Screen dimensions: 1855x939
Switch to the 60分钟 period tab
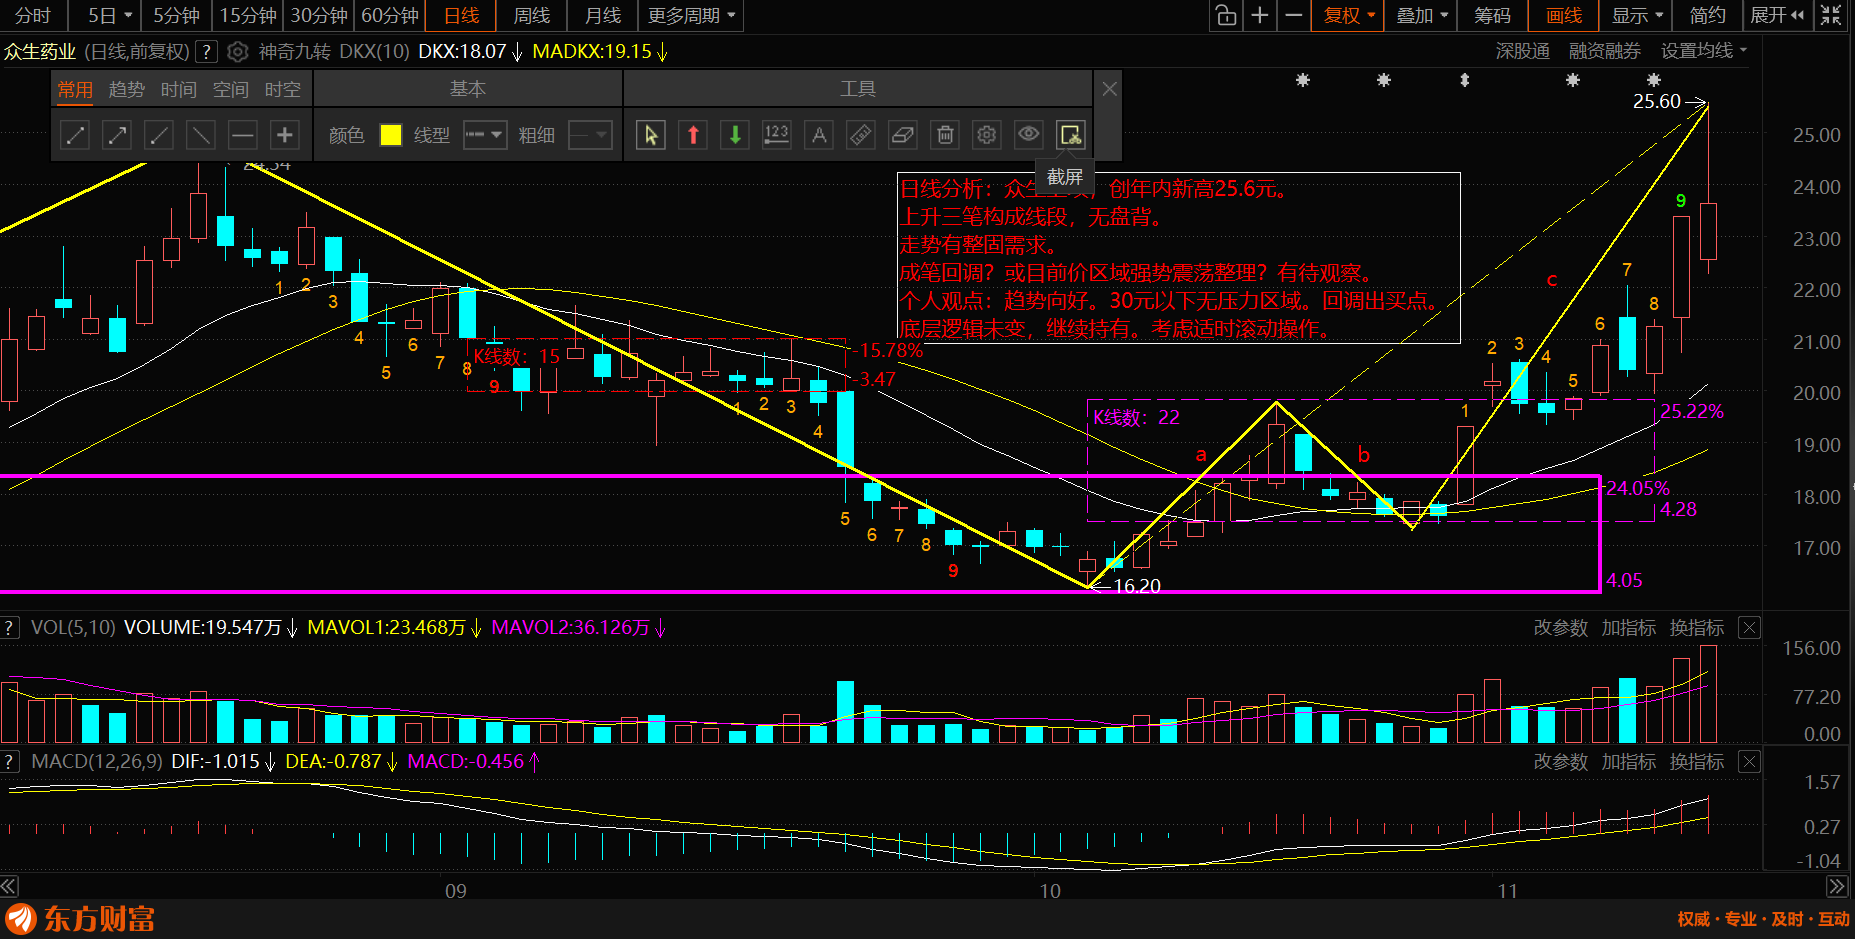(390, 15)
